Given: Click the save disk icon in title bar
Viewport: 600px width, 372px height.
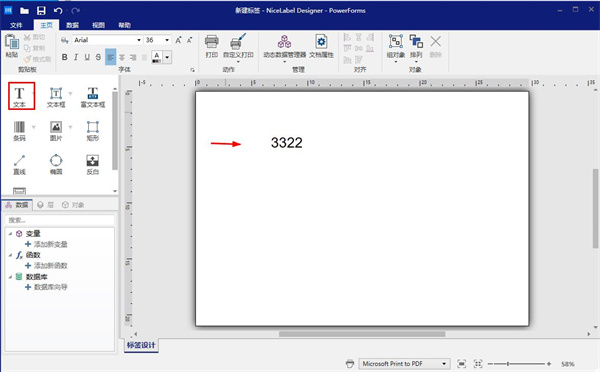Looking at the screenshot, I should (41, 11).
